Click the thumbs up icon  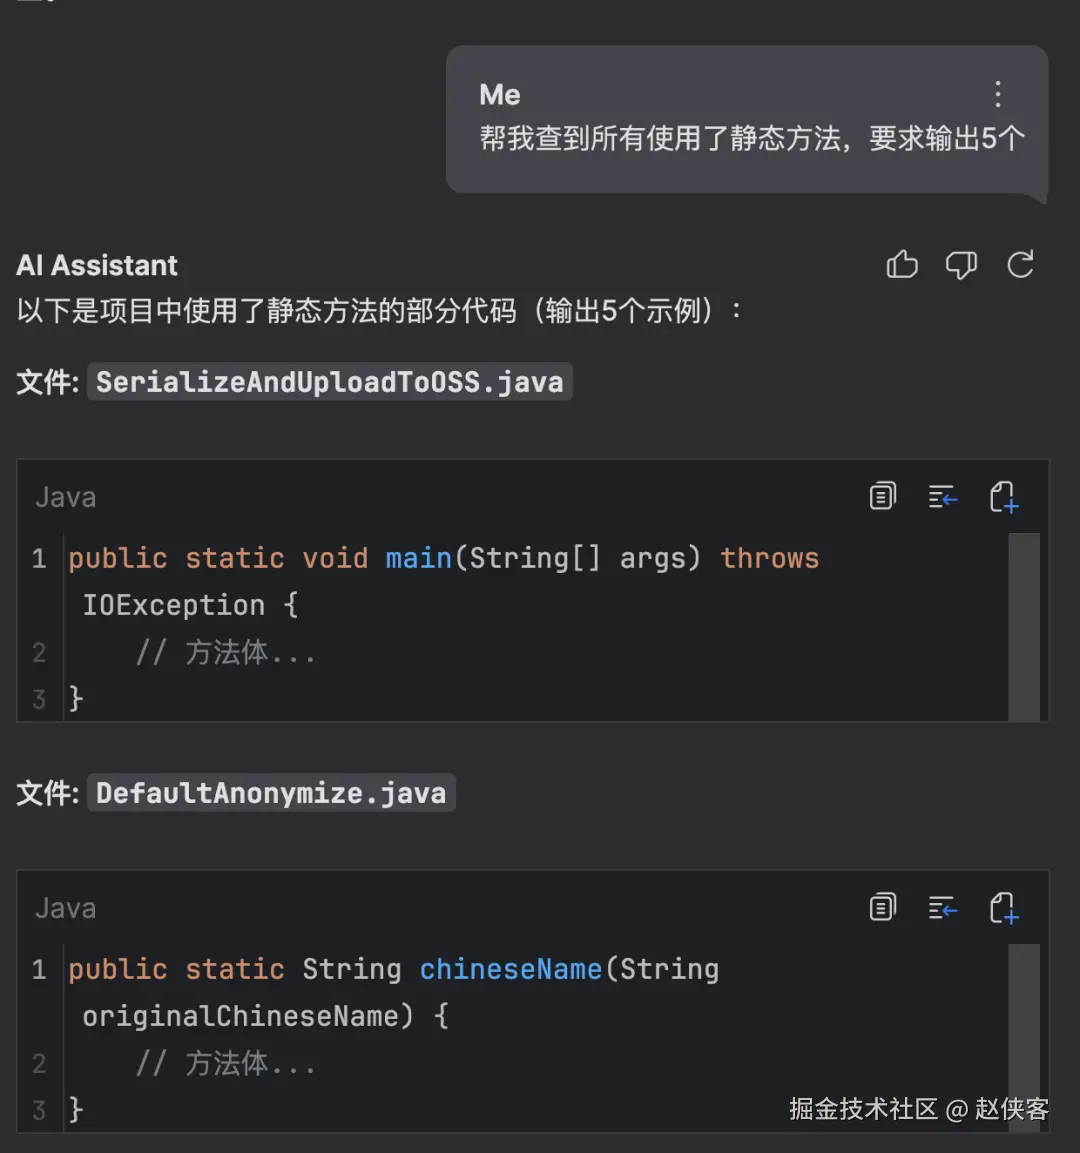[902, 265]
